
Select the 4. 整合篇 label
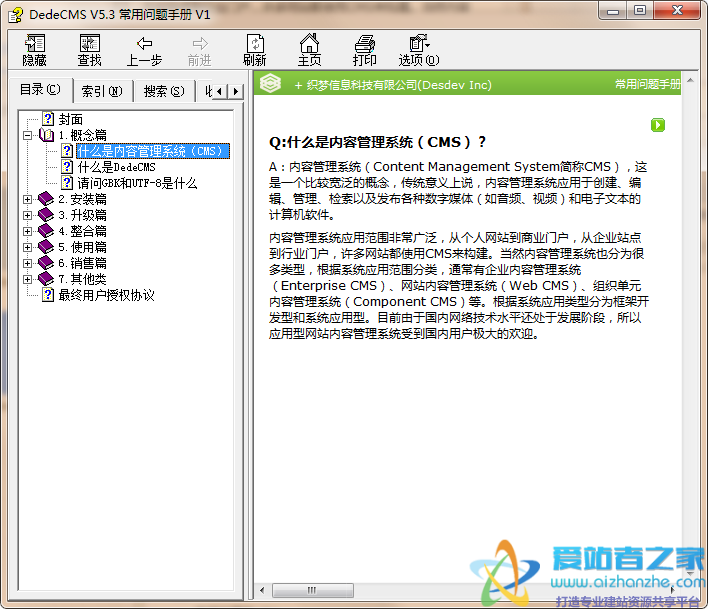pos(83,231)
